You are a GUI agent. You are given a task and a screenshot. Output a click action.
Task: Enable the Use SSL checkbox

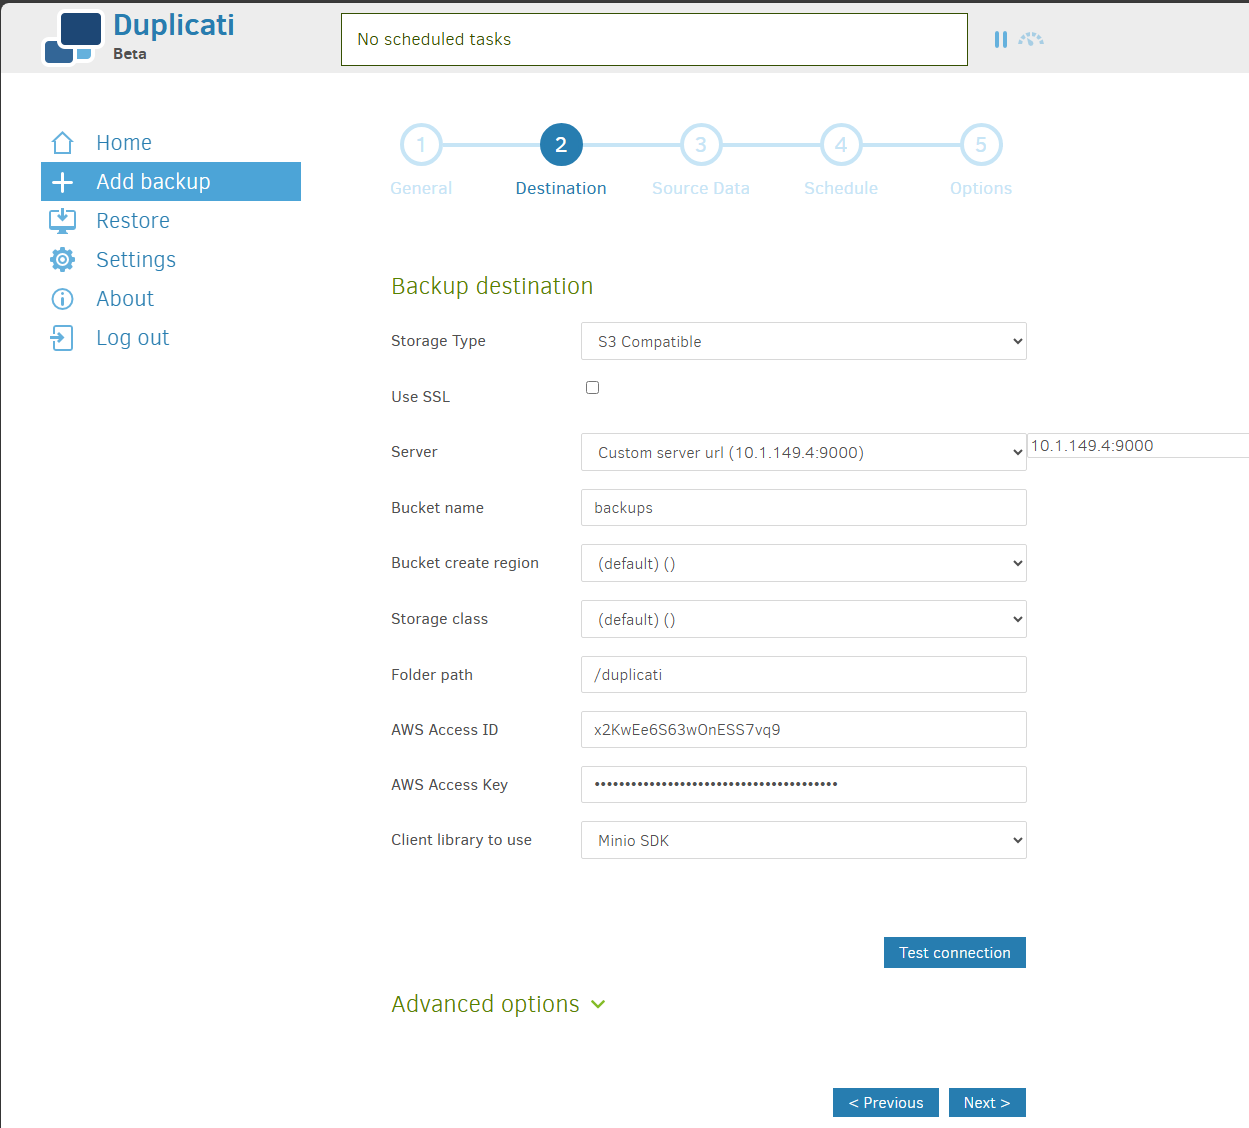[592, 387]
